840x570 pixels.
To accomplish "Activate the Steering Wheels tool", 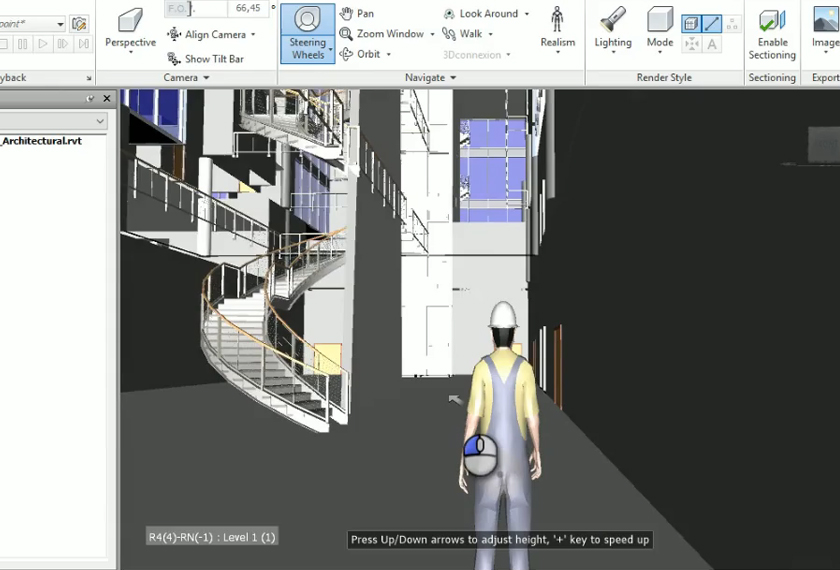I will [307, 33].
